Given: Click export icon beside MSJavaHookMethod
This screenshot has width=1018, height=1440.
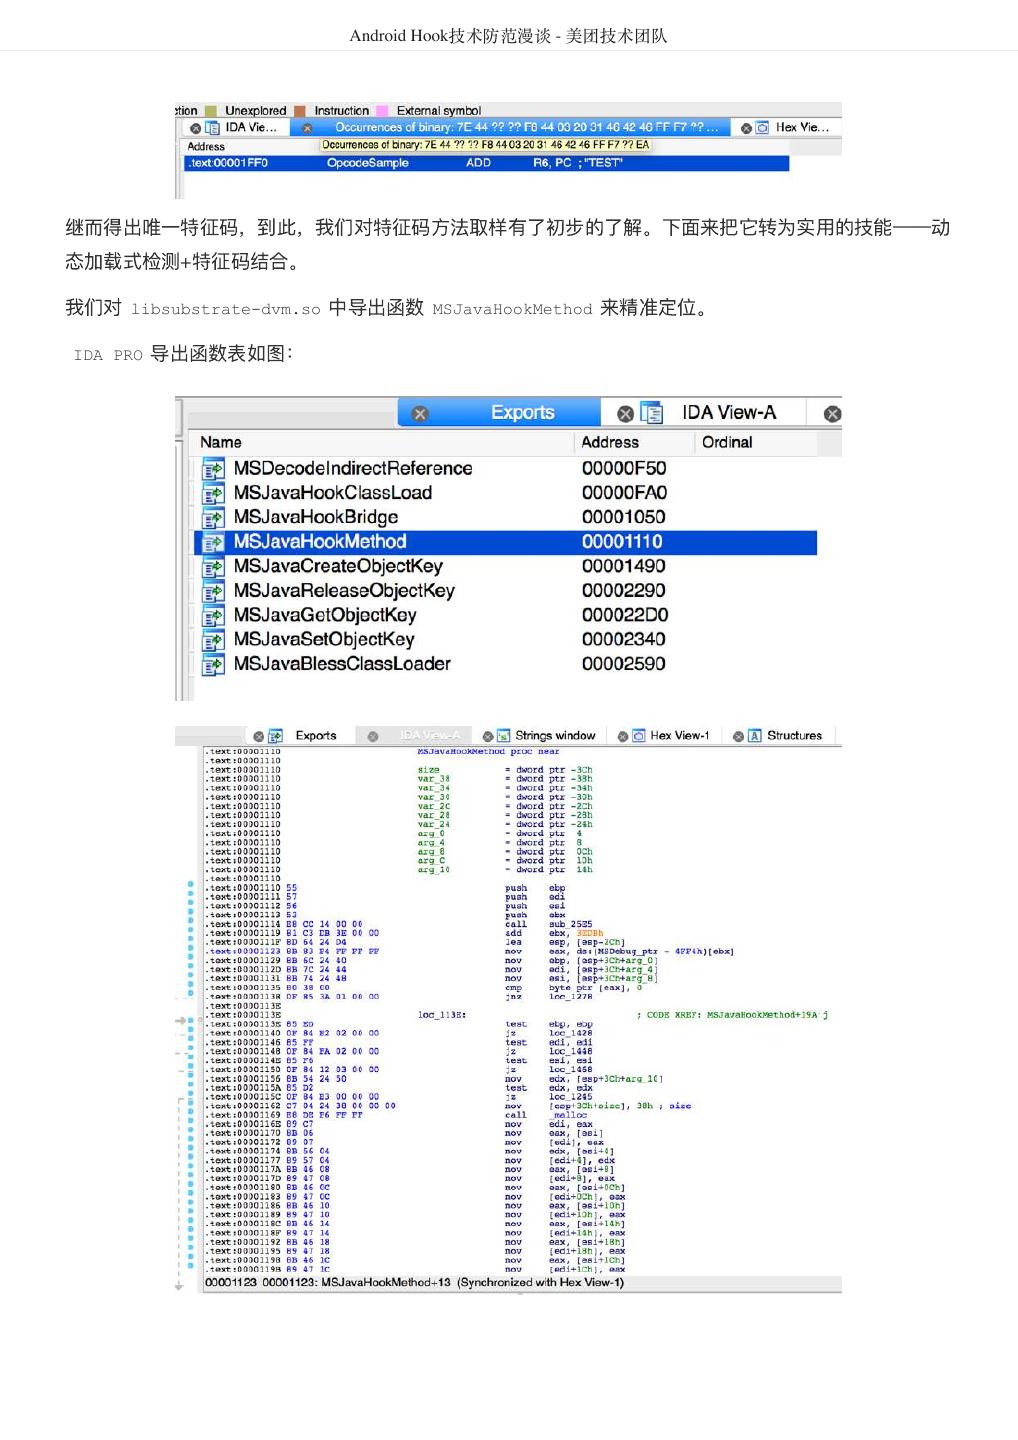Looking at the screenshot, I should click(213, 542).
